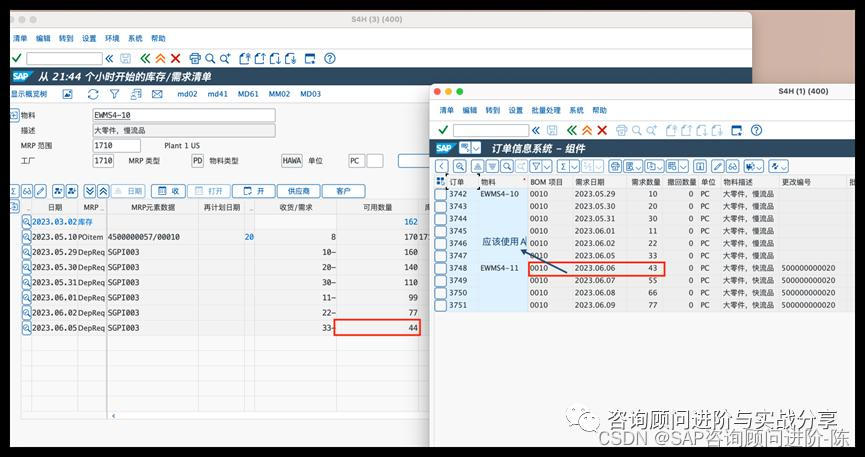Open last dropdown at right end of components toolbar
Screen dimensions: 865x457
pyautogui.click(x=783, y=166)
